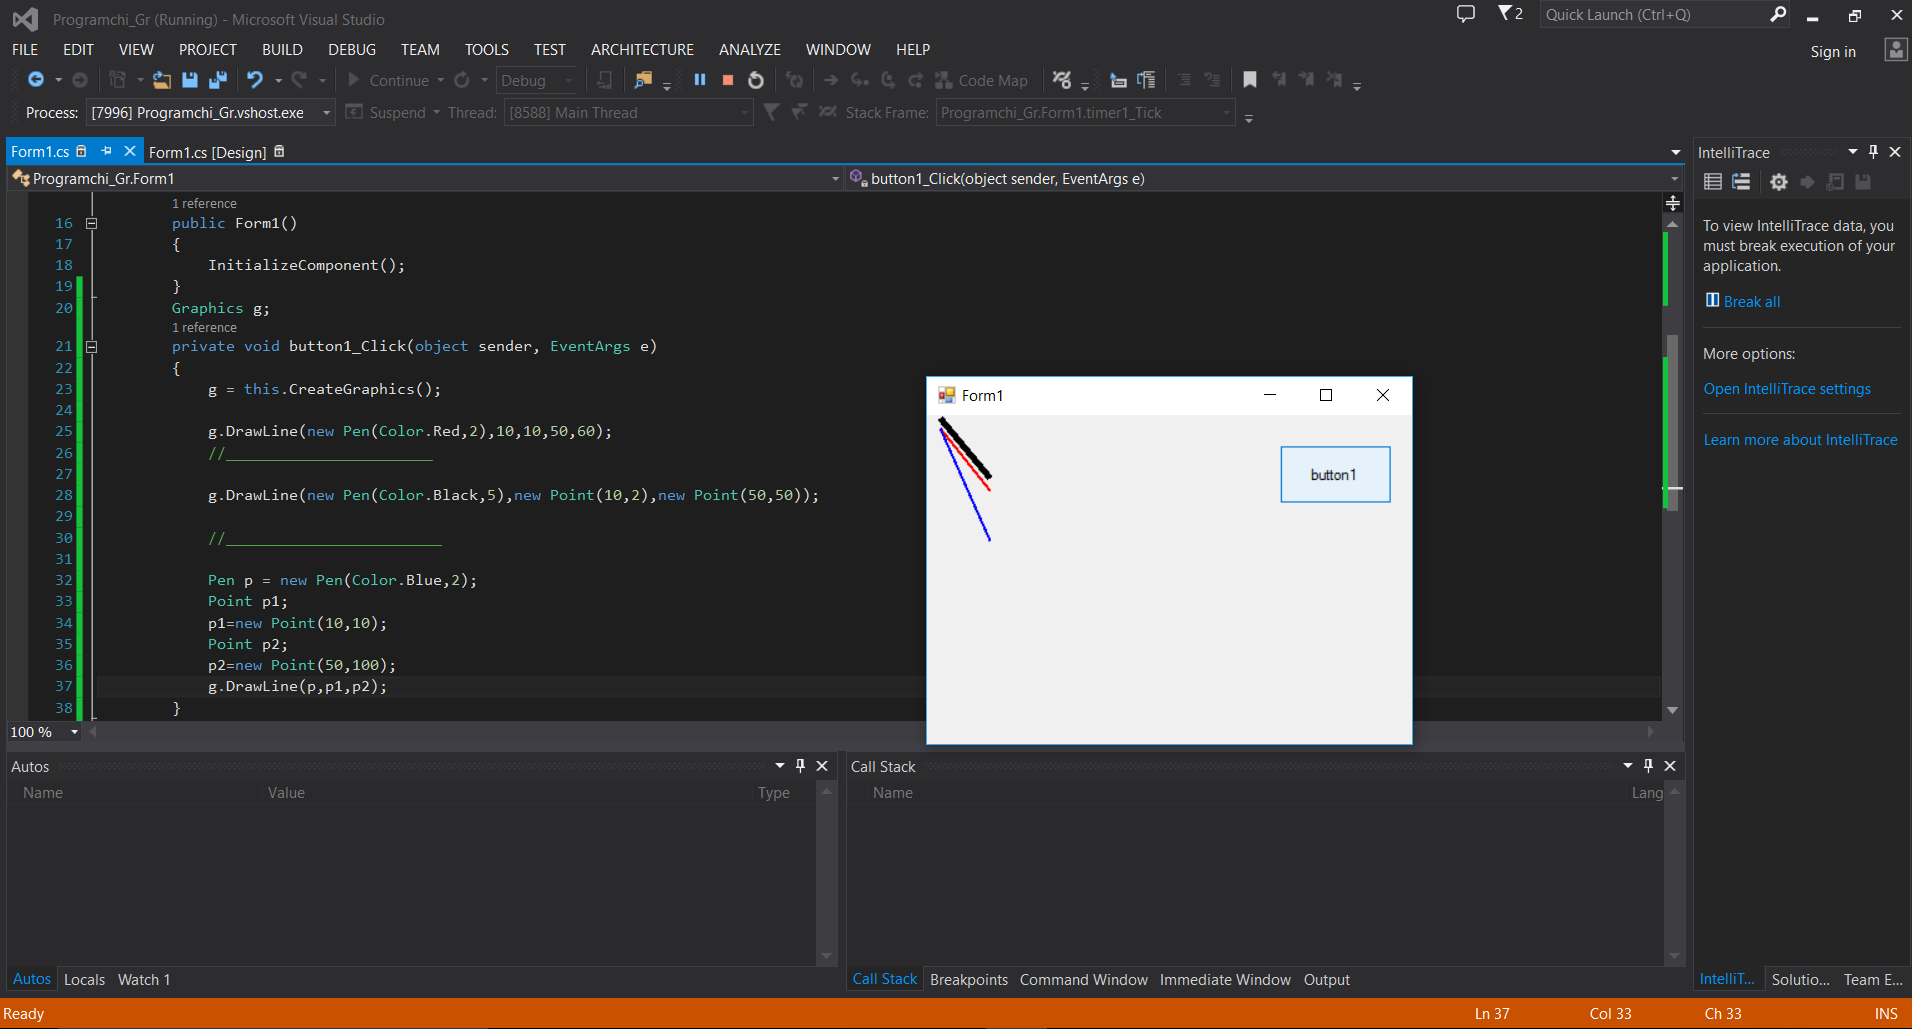Open the feedback speech bubble icon

[x=1466, y=13]
